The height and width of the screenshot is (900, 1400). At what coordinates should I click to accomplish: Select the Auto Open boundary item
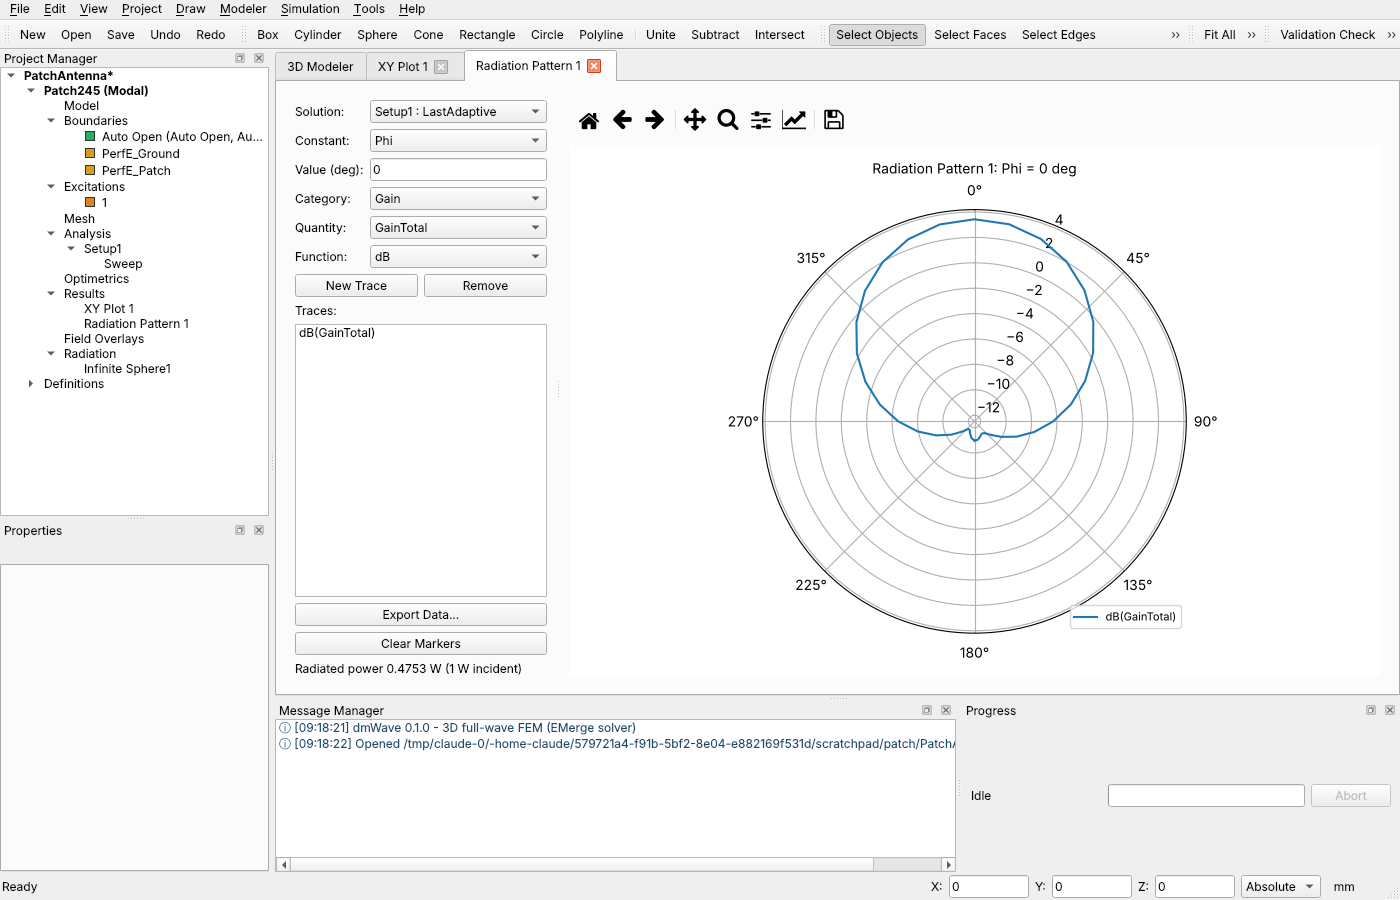click(x=182, y=137)
